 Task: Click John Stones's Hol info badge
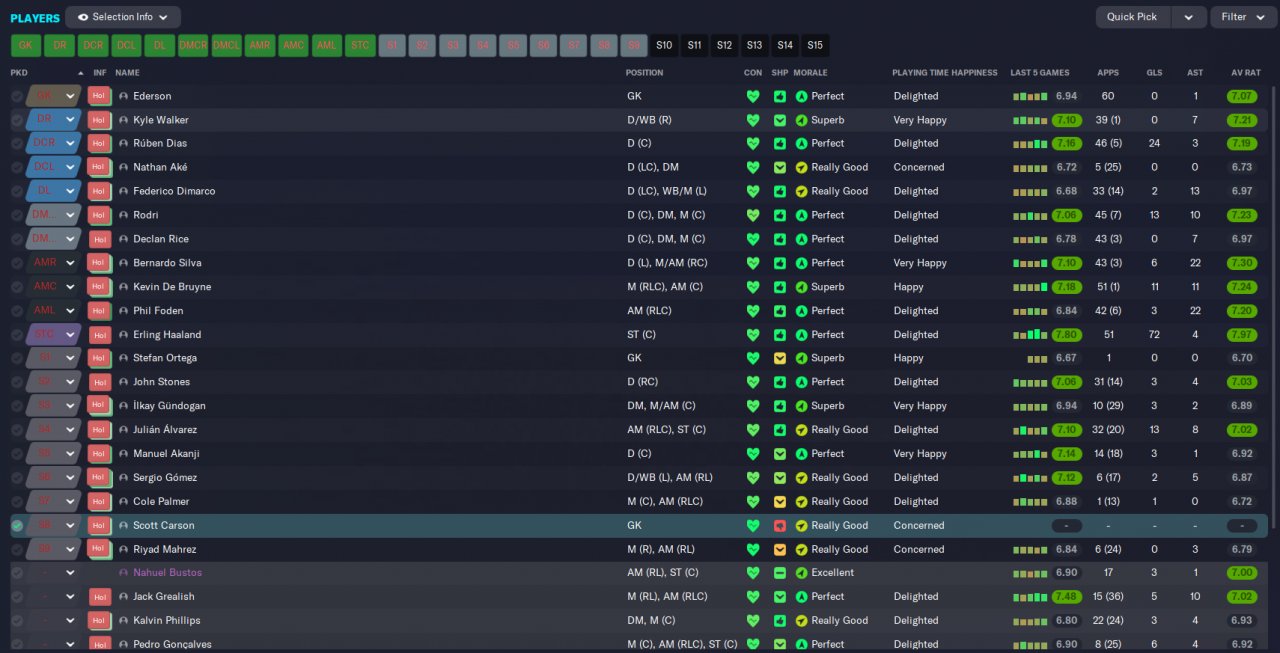coord(98,382)
